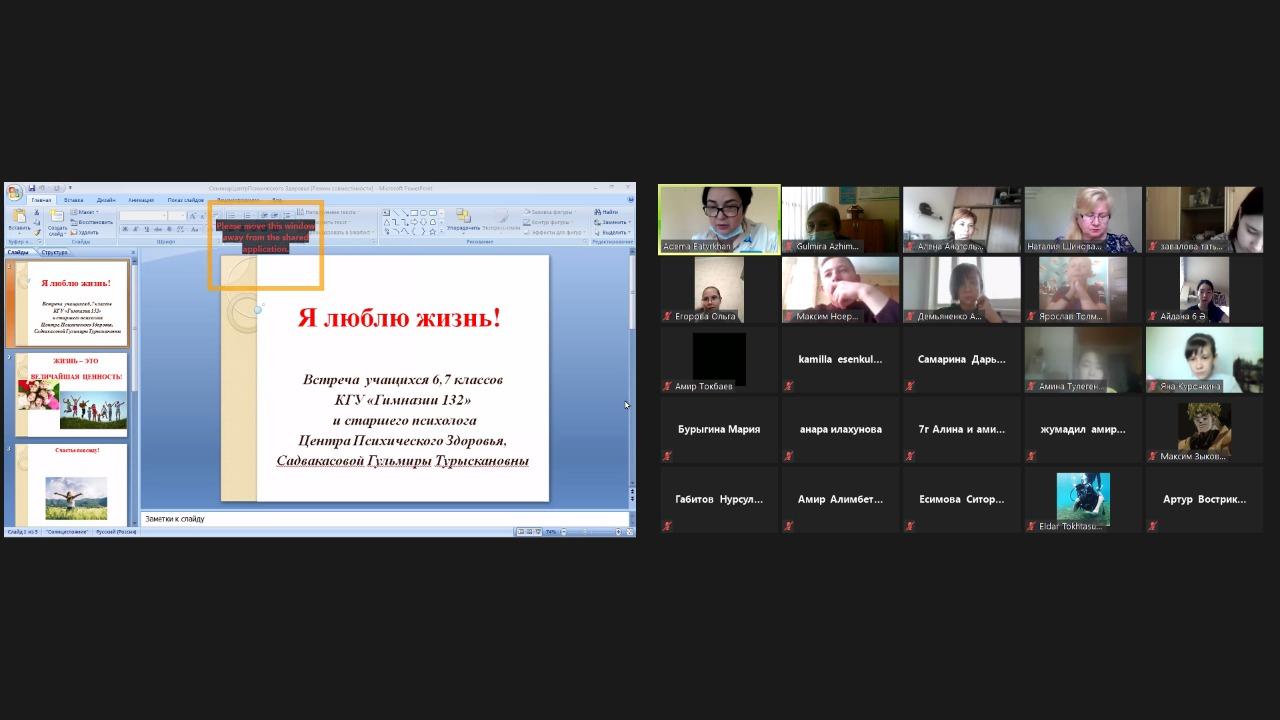The image size is (1280, 720).
Task: Click the Save icon in quick access toolbar
Action: 32,188
